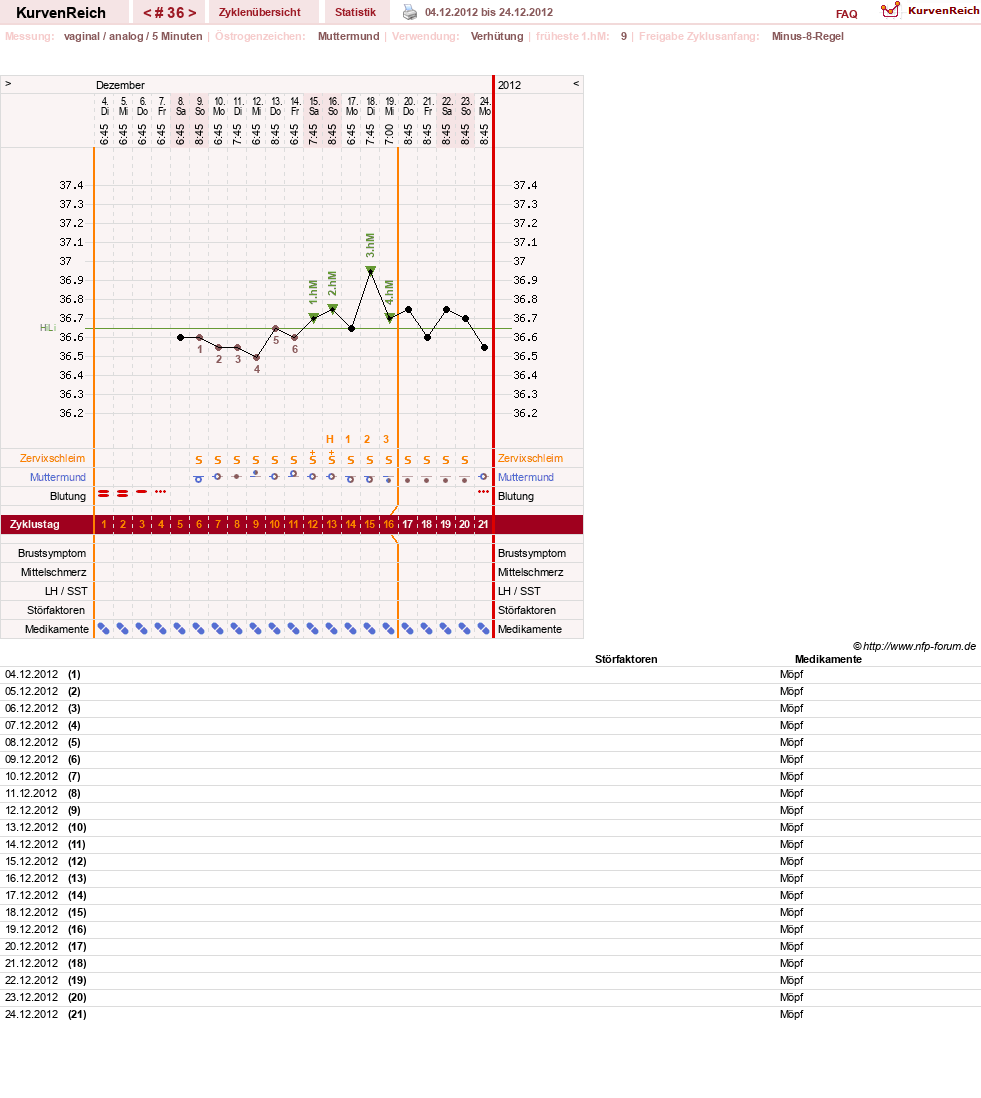The width and height of the screenshot is (981, 1098).
Task: Open the FAQ link
Action: point(847,14)
